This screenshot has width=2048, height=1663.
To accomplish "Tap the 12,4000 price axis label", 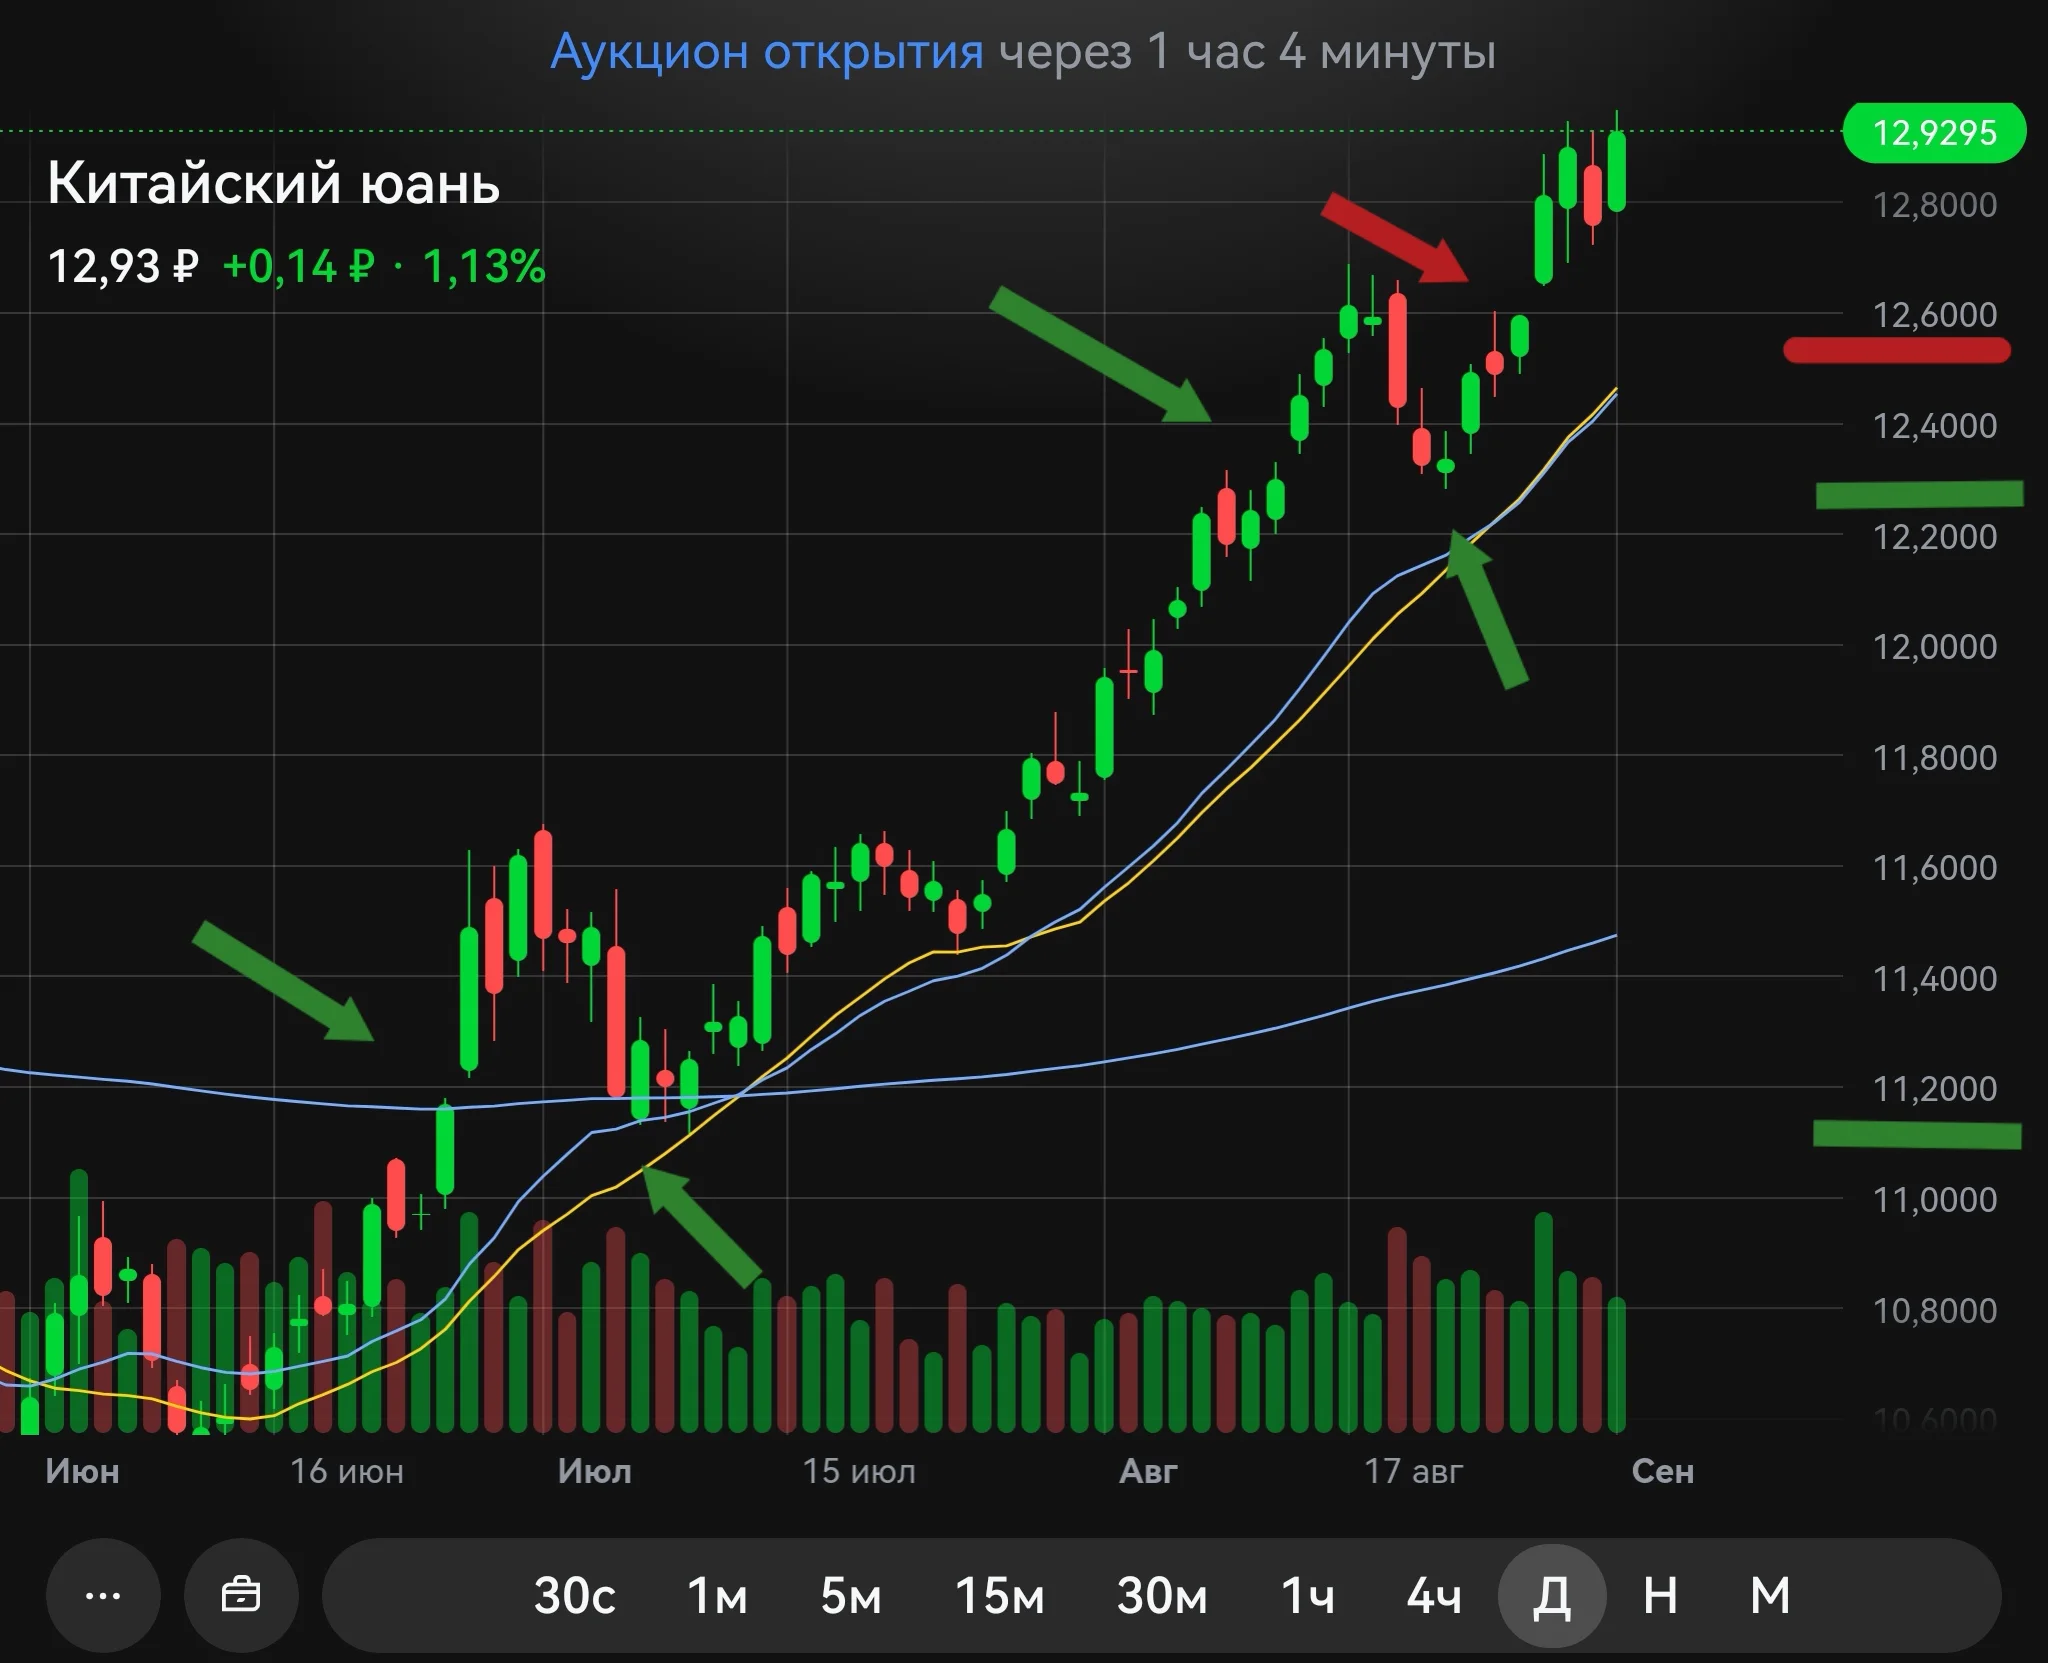I will (x=1934, y=426).
